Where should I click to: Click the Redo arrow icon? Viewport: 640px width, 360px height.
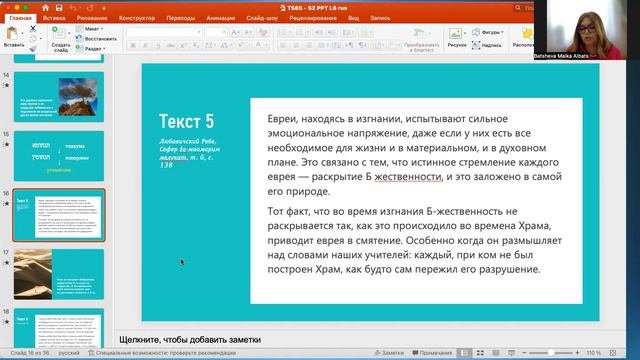click(90, 8)
